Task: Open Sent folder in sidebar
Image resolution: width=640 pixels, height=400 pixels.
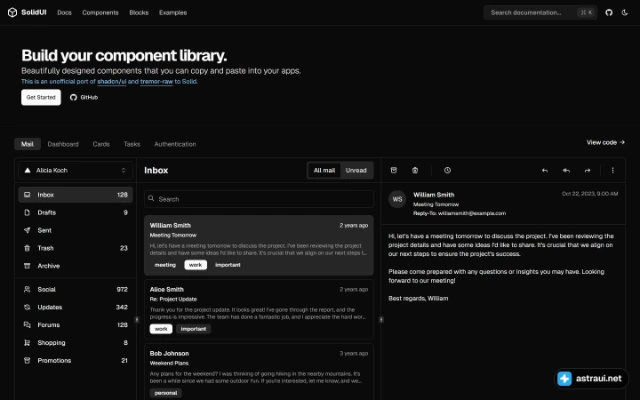Action: 75,230
